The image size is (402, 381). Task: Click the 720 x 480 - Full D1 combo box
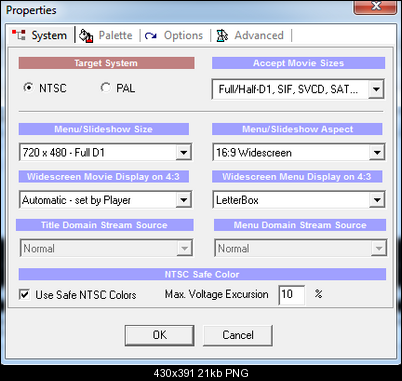(105, 152)
